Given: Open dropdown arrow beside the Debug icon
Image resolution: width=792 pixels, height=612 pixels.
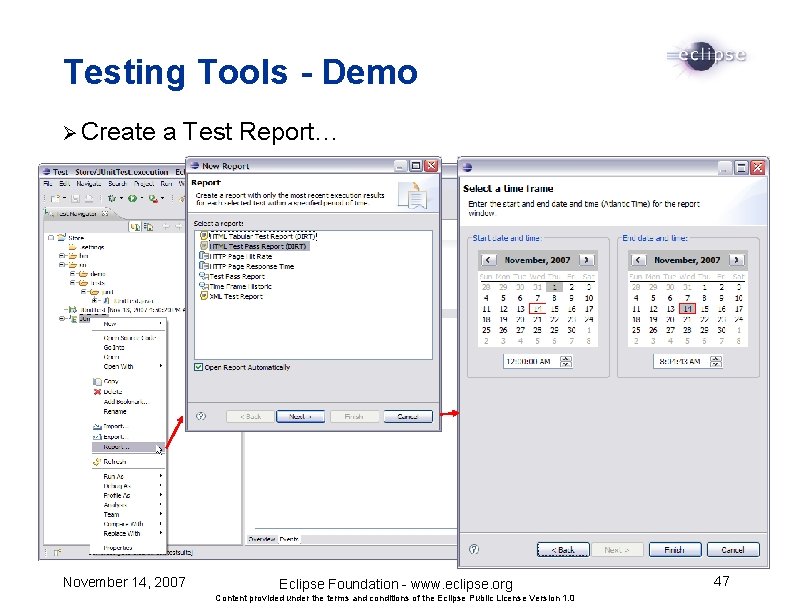Looking at the screenshot, I should click(x=121, y=198).
